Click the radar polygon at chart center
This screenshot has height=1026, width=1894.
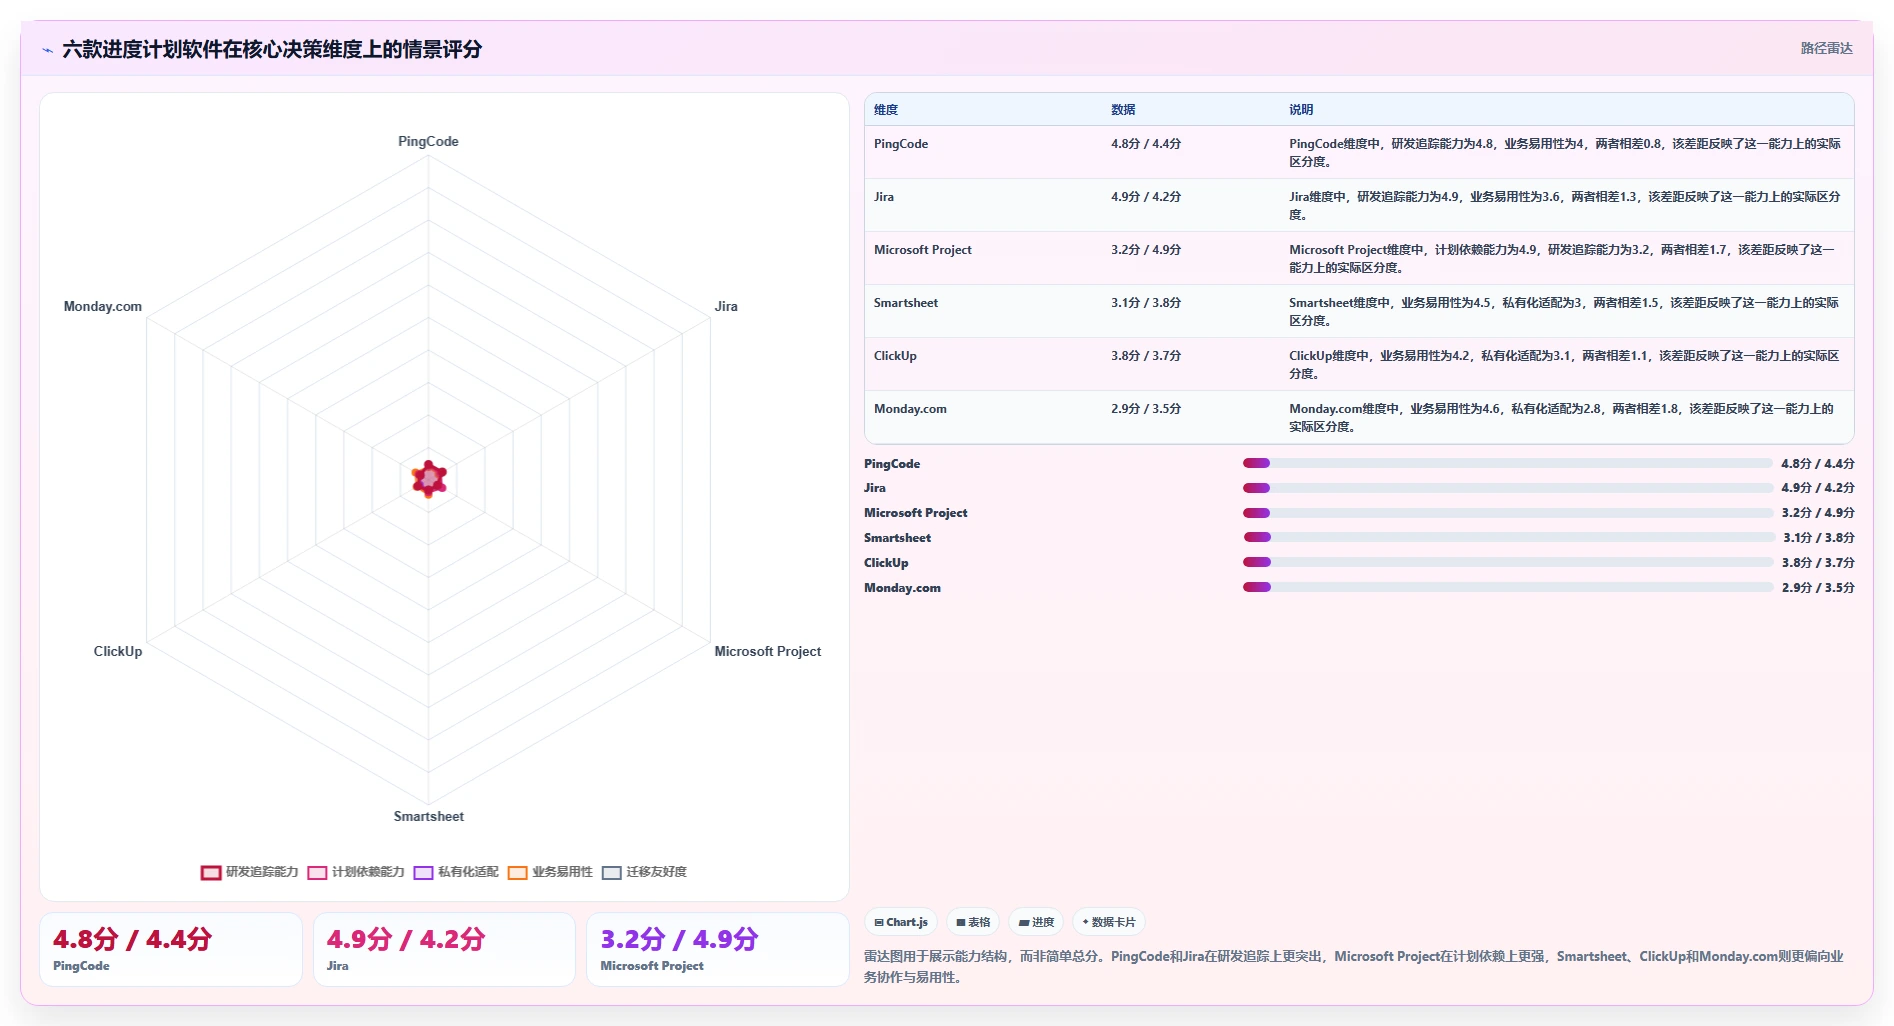pos(429,479)
